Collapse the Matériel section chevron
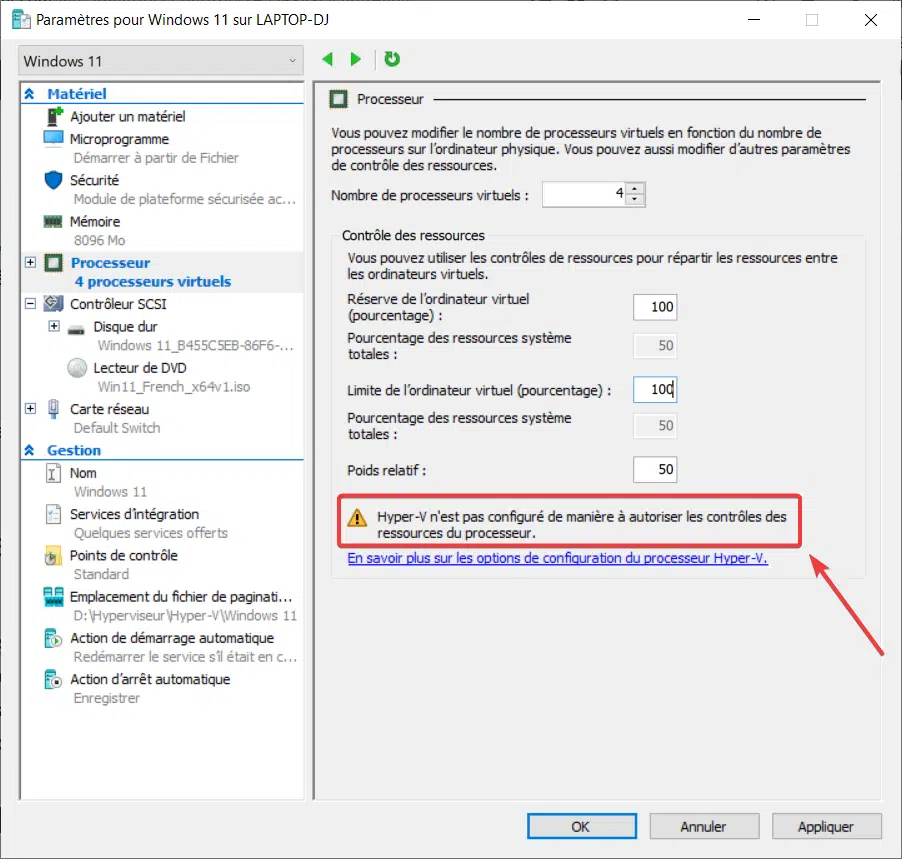Screen dimensions: 902x859 click(x=29, y=93)
